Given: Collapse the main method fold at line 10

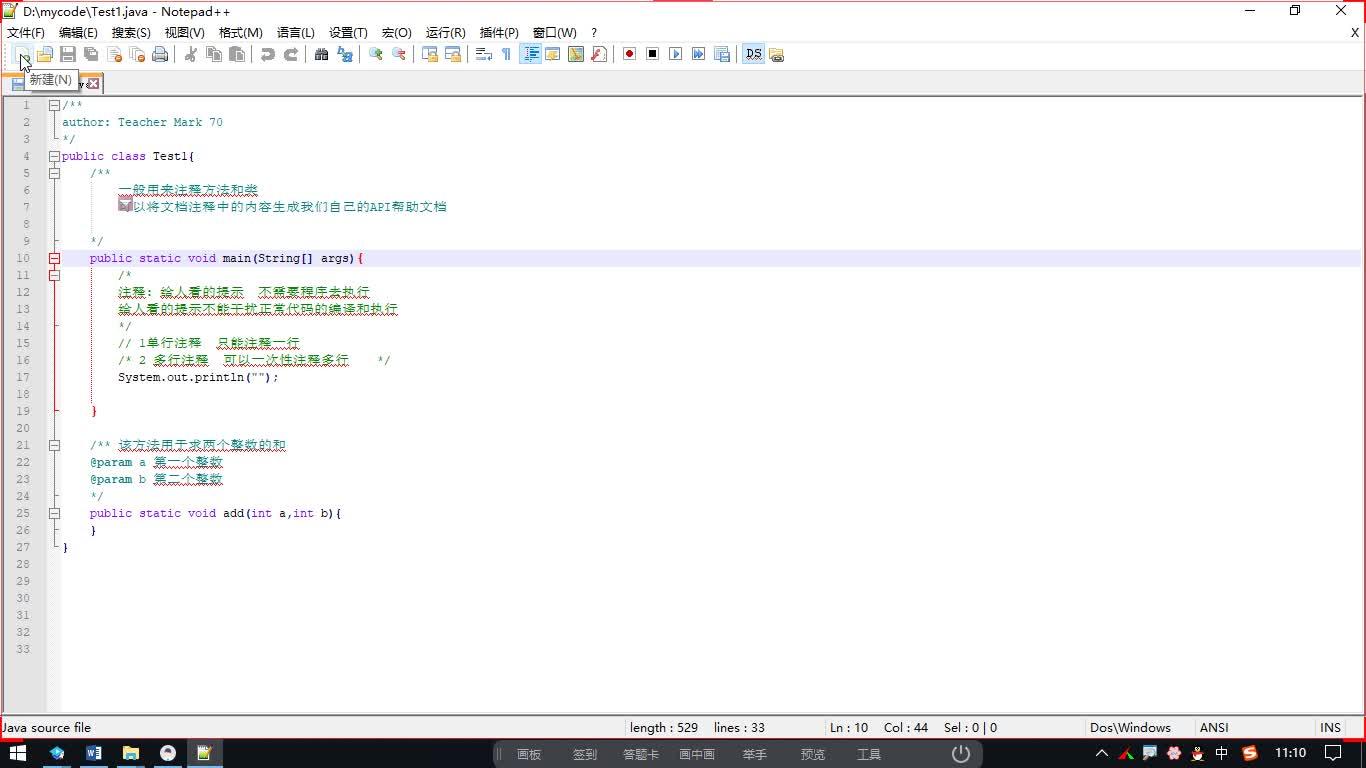Looking at the screenshot, I should [x=54, y=258].
